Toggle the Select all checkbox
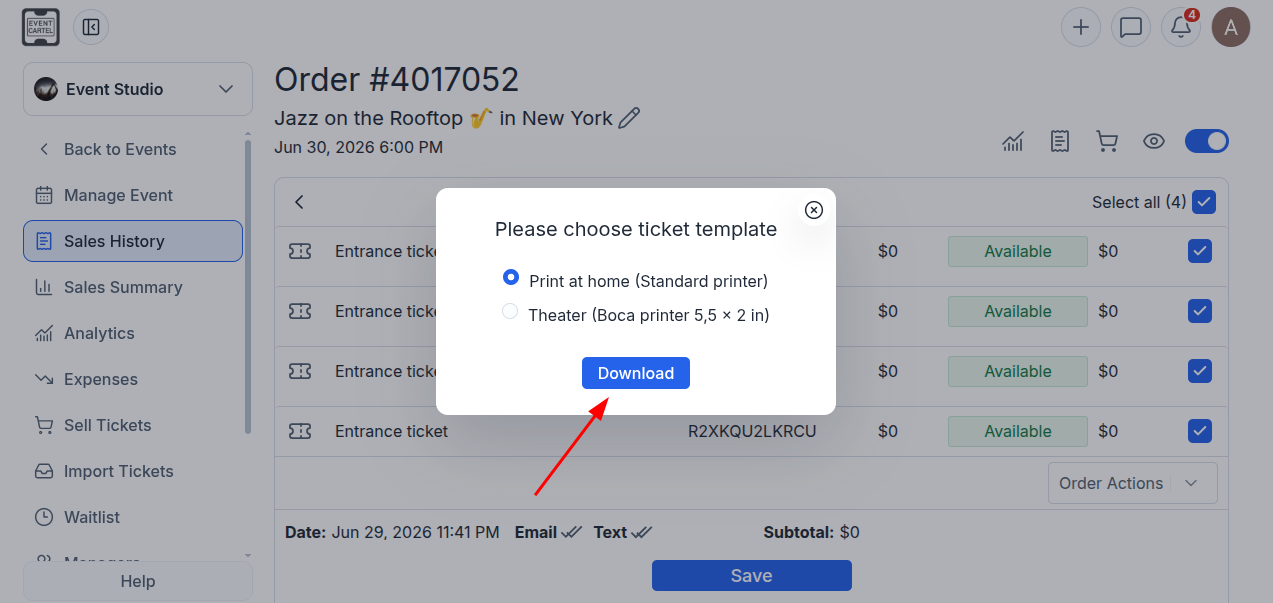Image resolution: width=1273 pixels, height=603 pixels. (x=1204, y=202)
